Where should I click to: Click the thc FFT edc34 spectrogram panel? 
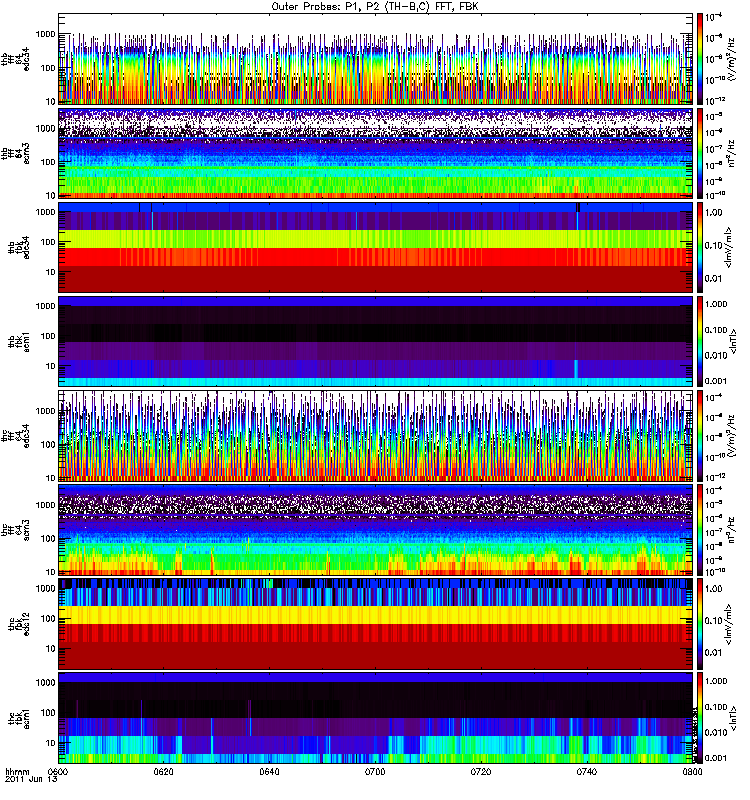point(375,434)
